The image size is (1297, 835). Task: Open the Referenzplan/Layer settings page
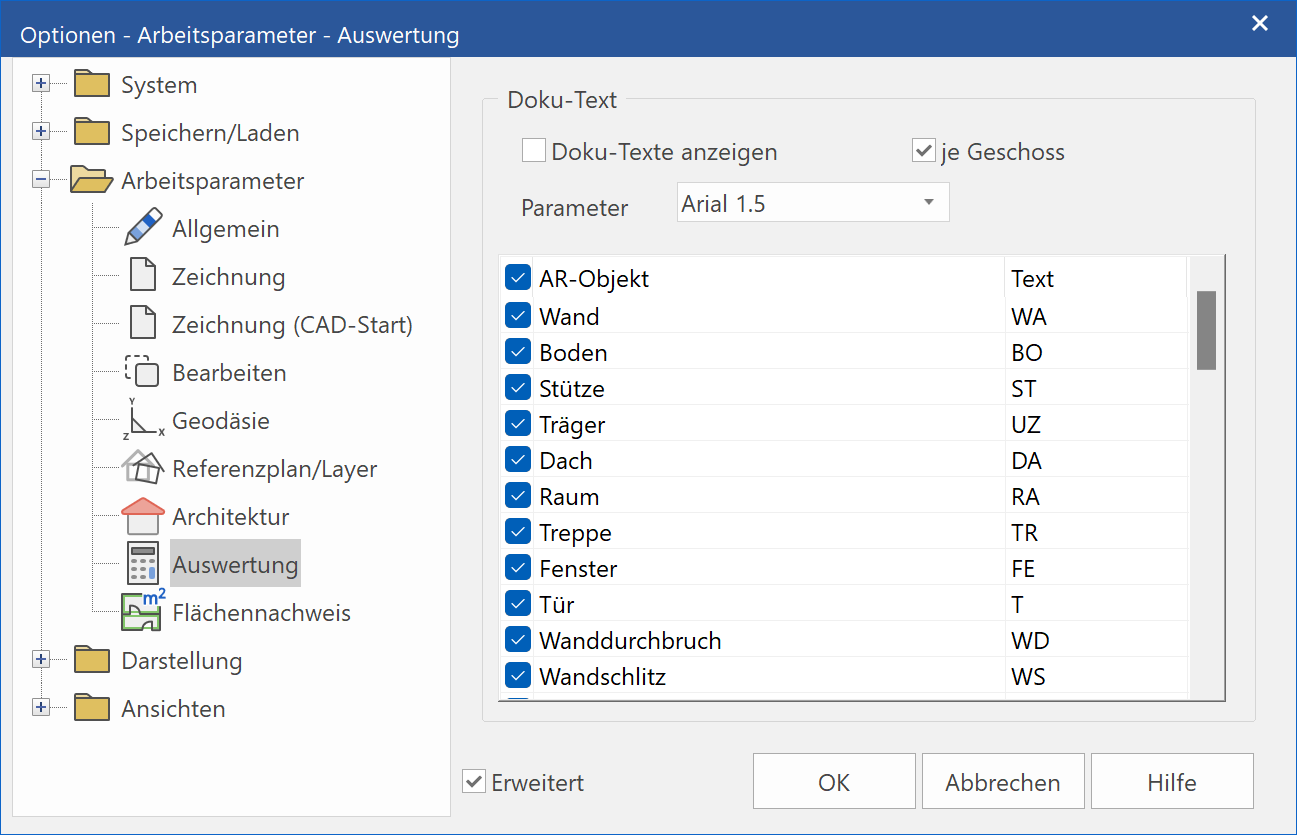pos(275,469)
